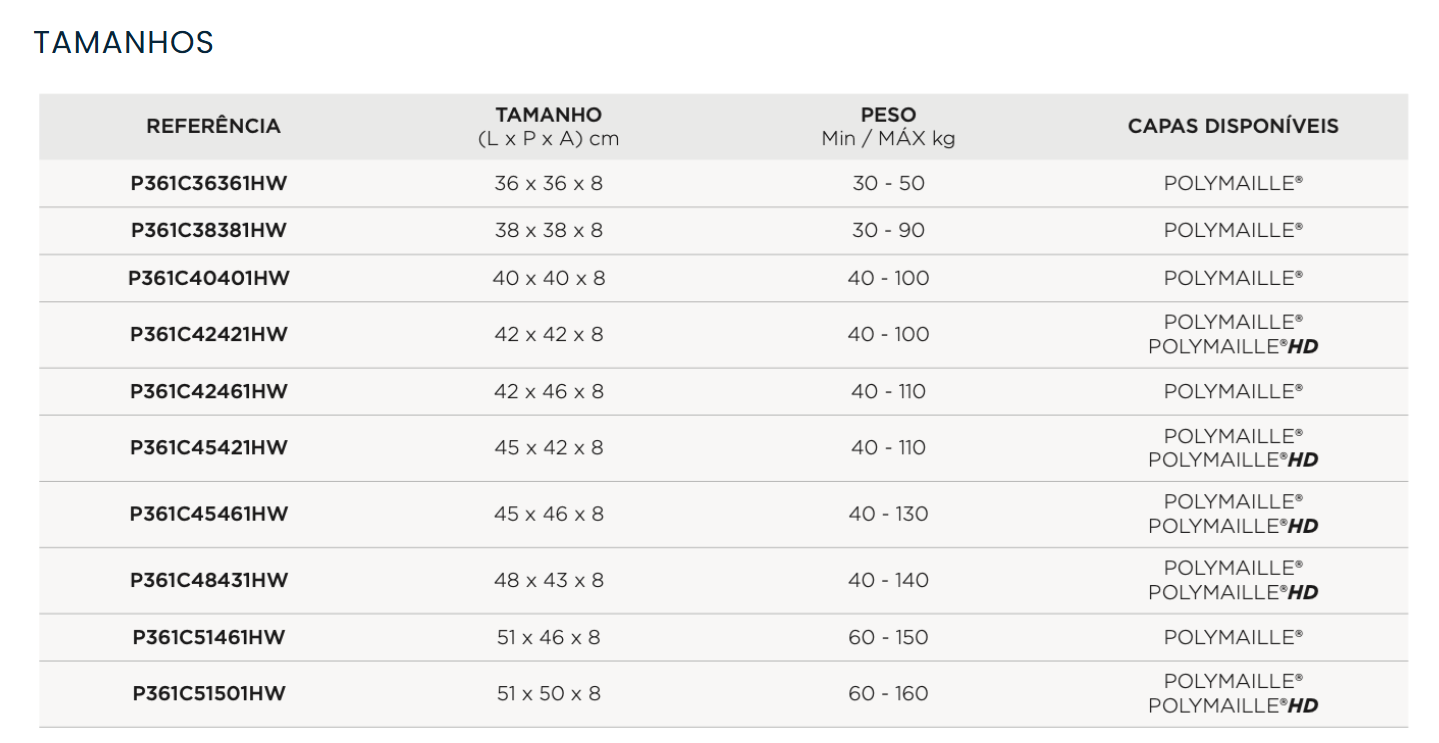Click the 60 - 160 weight cell
The image size is (1439, 743).
(888, 693)
